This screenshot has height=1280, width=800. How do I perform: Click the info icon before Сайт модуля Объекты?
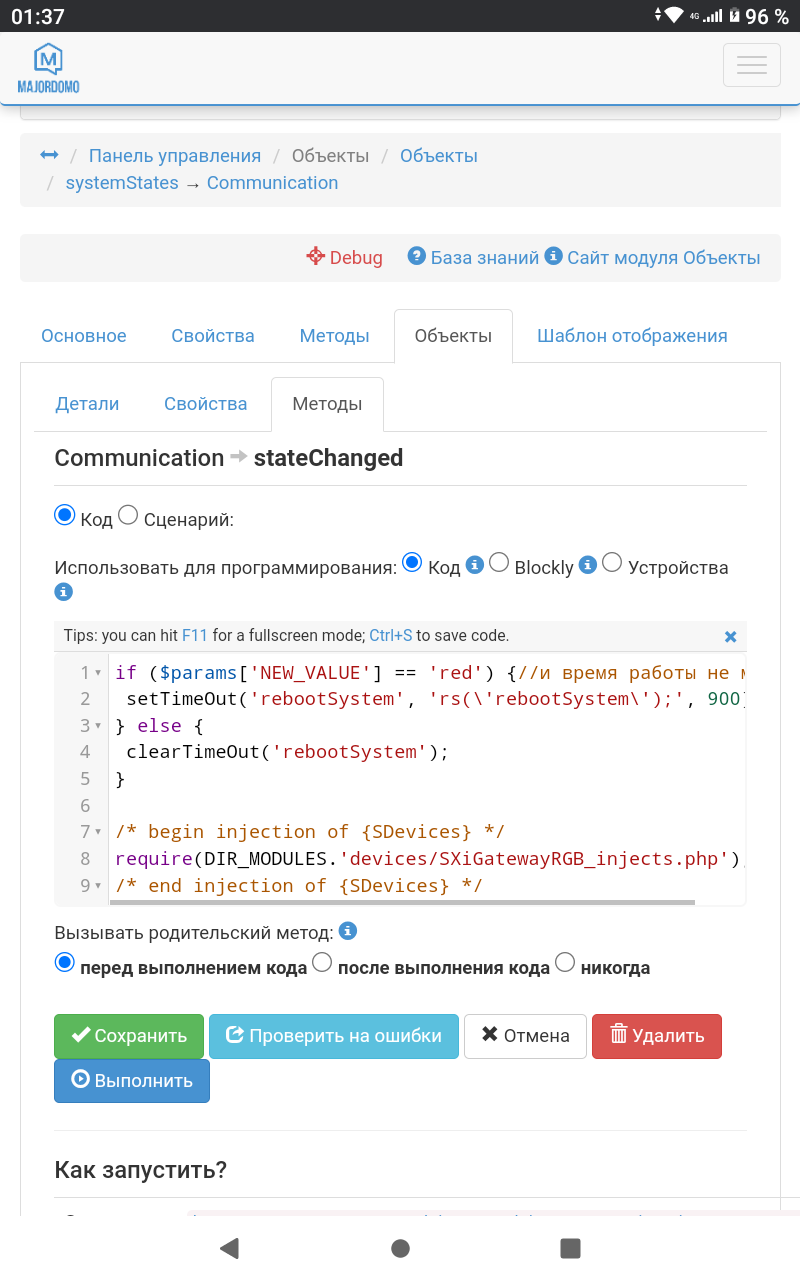click(553, 256)
